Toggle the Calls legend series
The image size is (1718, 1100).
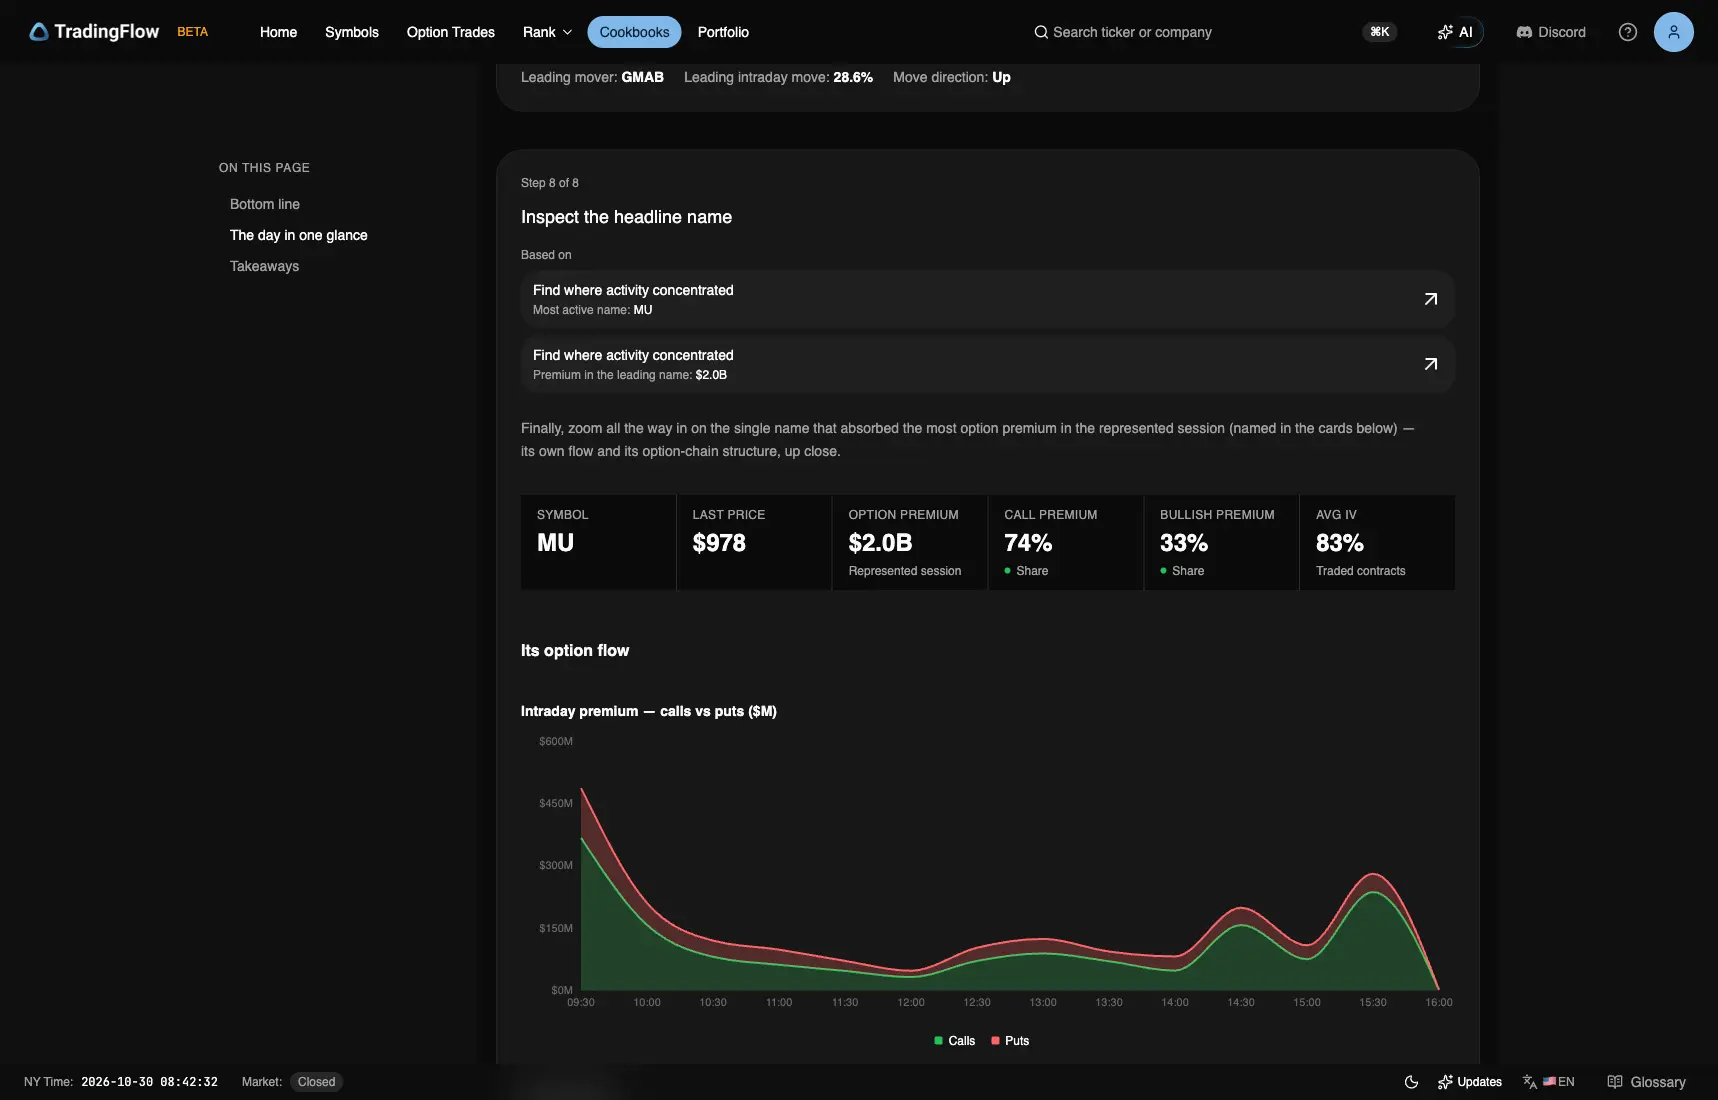click(954, 1041)
